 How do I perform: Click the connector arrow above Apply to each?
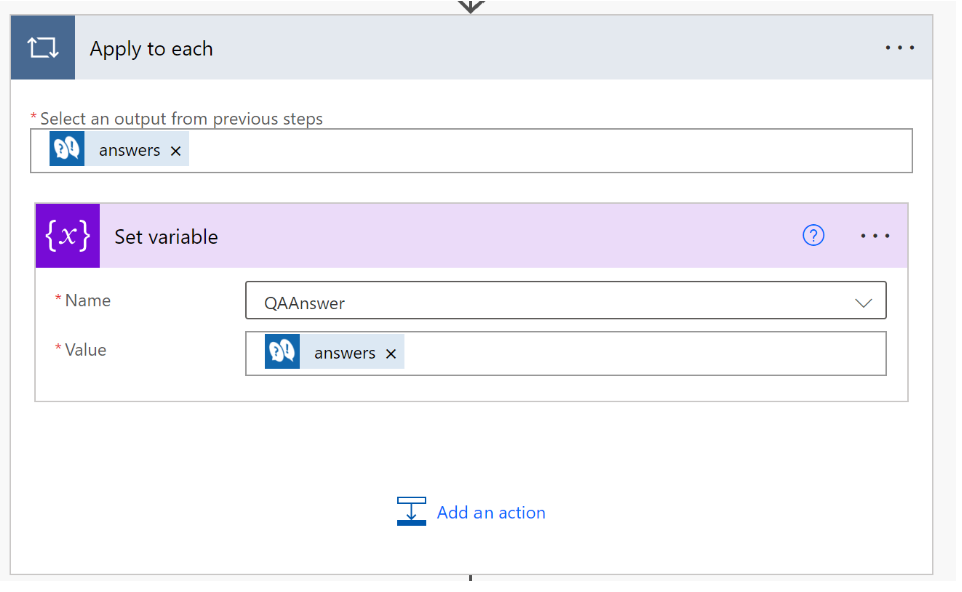pos(471,6)
